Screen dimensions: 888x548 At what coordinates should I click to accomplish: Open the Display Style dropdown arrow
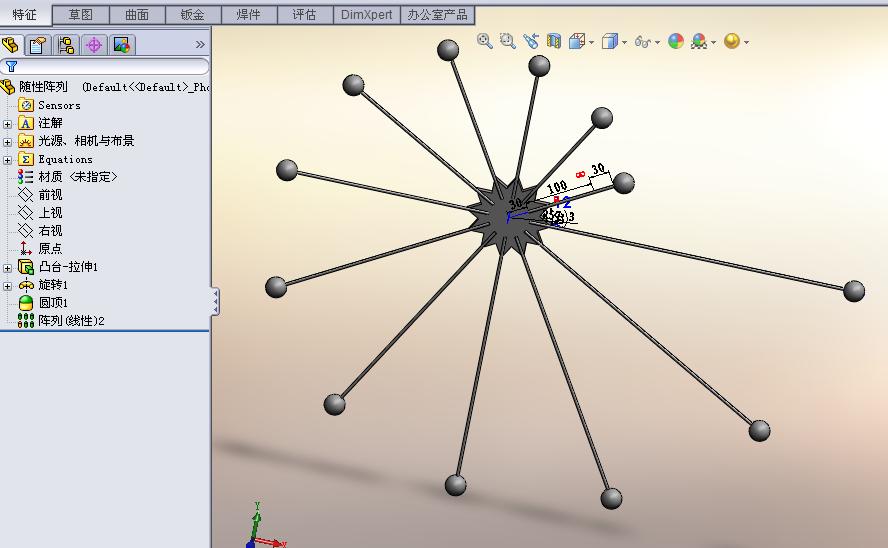point(624,42)
